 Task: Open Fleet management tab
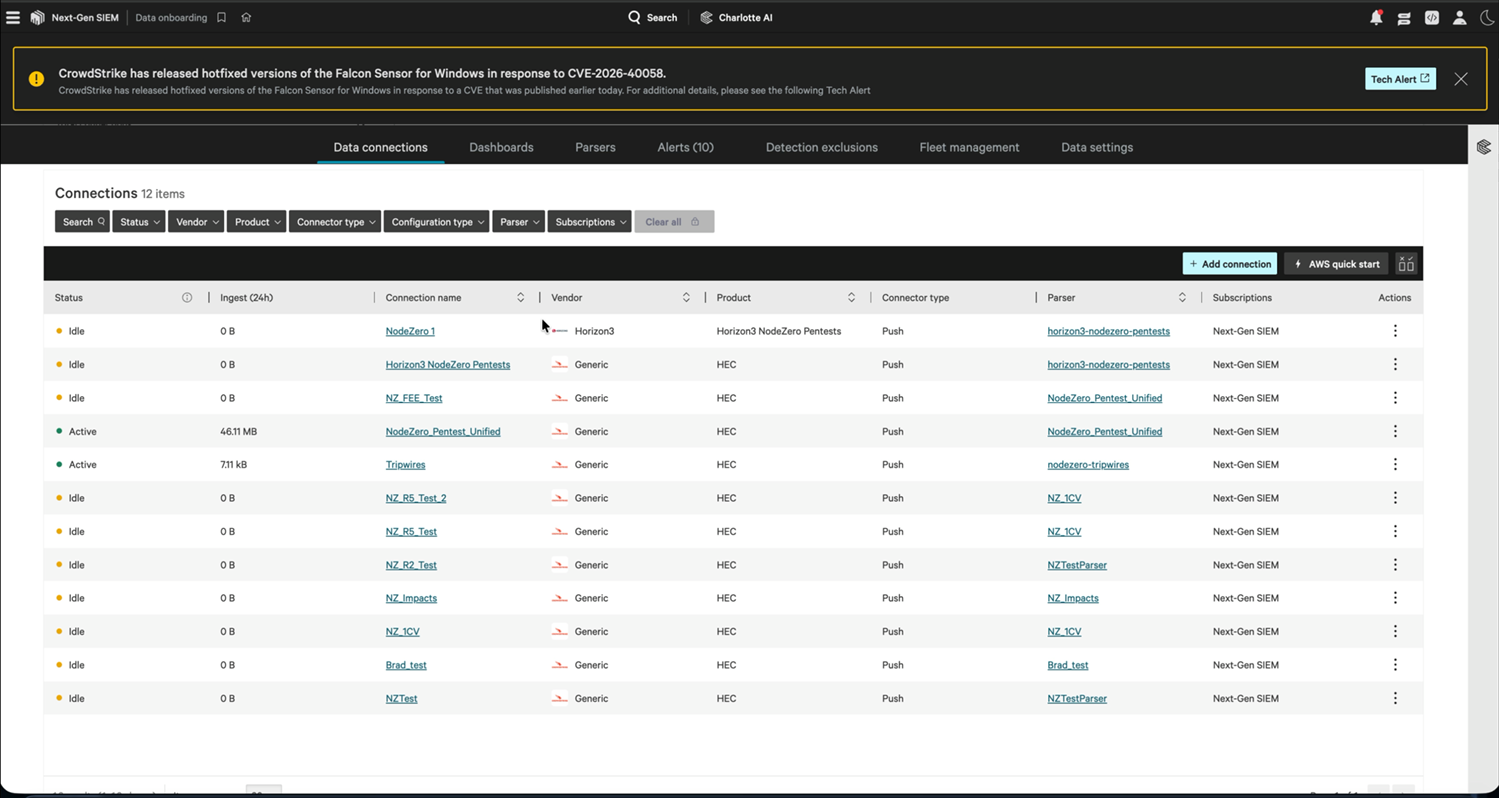tap(969, 147)
